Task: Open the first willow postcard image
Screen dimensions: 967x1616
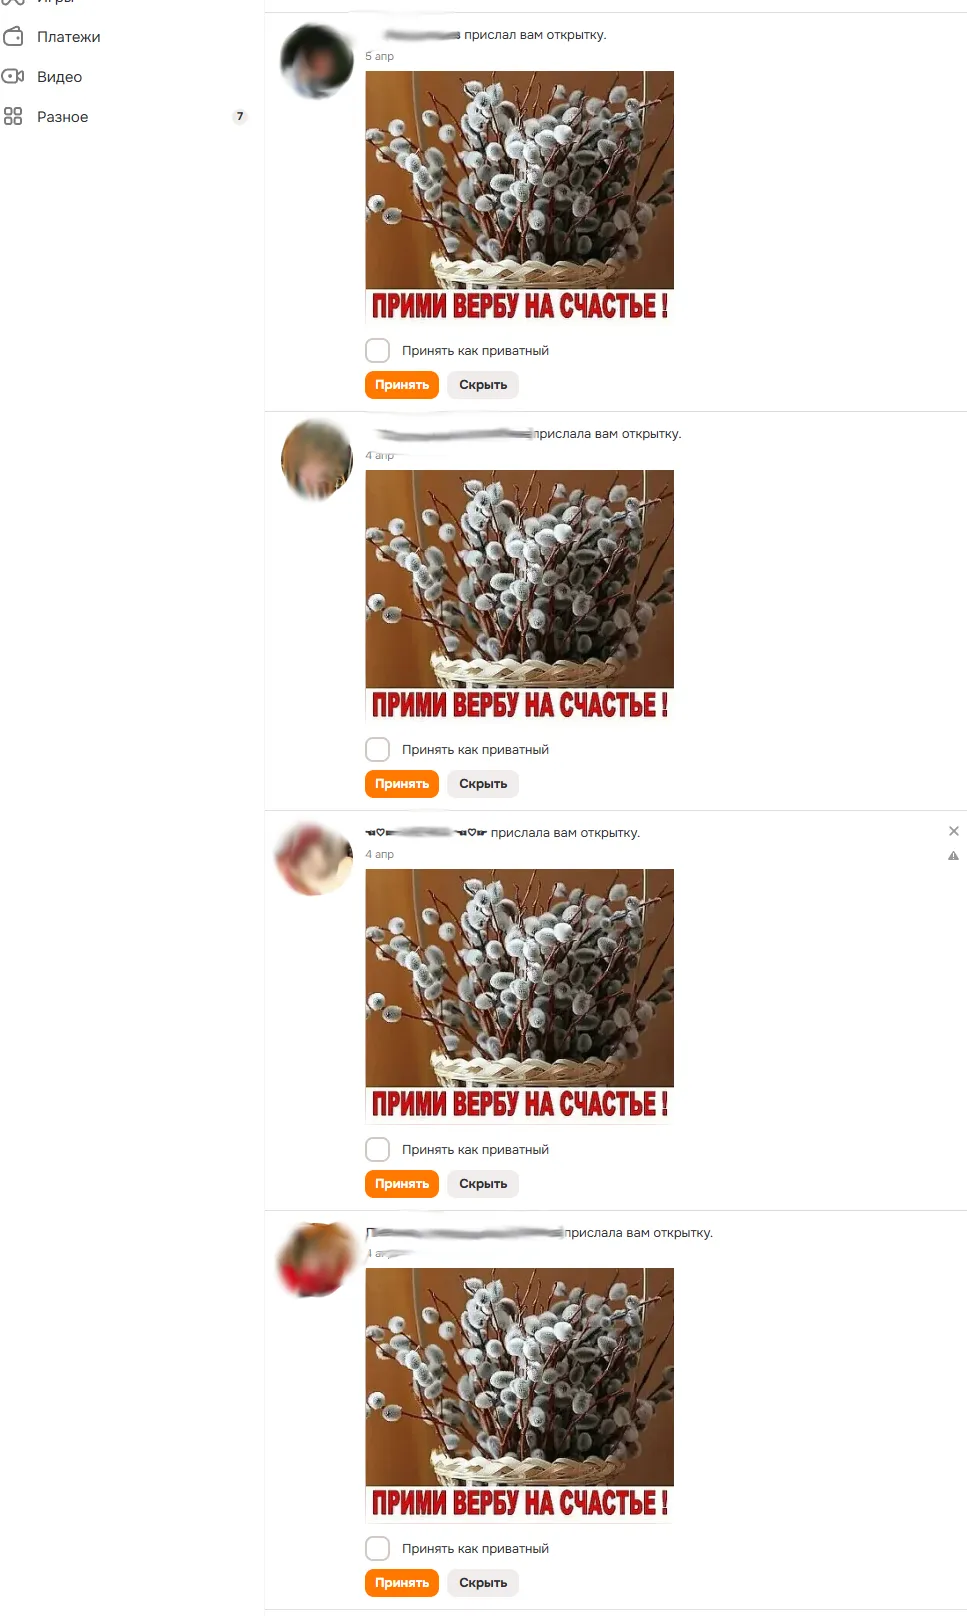Action: pos(519,197)
